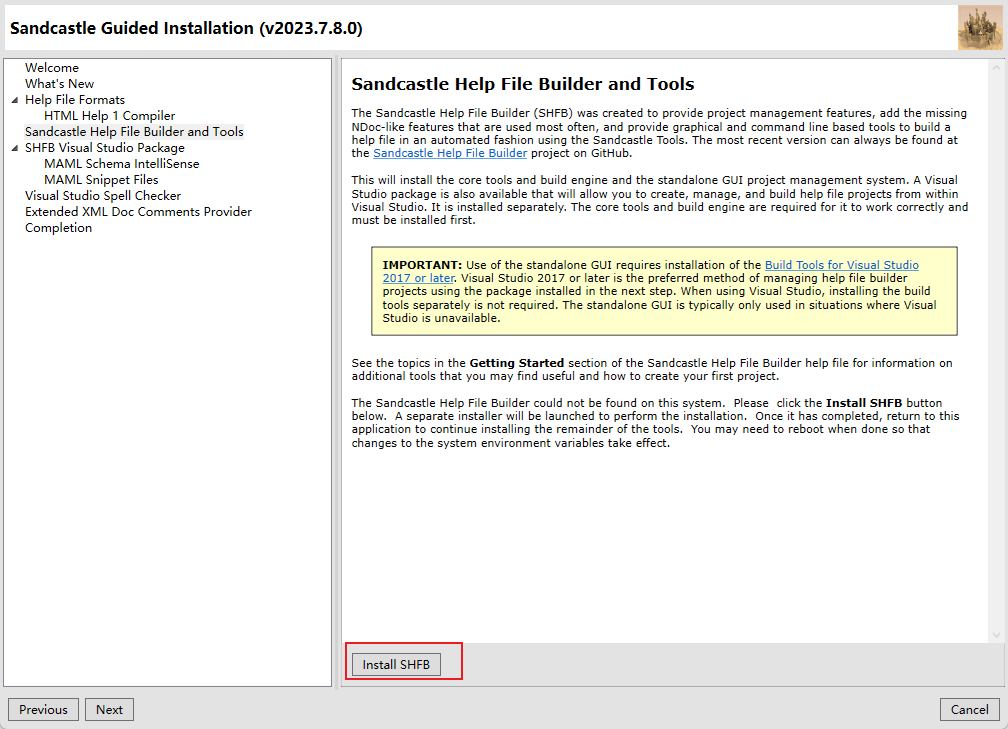Click the Sandcastle logo image in header
The image size is (1008, 729).
tap(980, 28)
